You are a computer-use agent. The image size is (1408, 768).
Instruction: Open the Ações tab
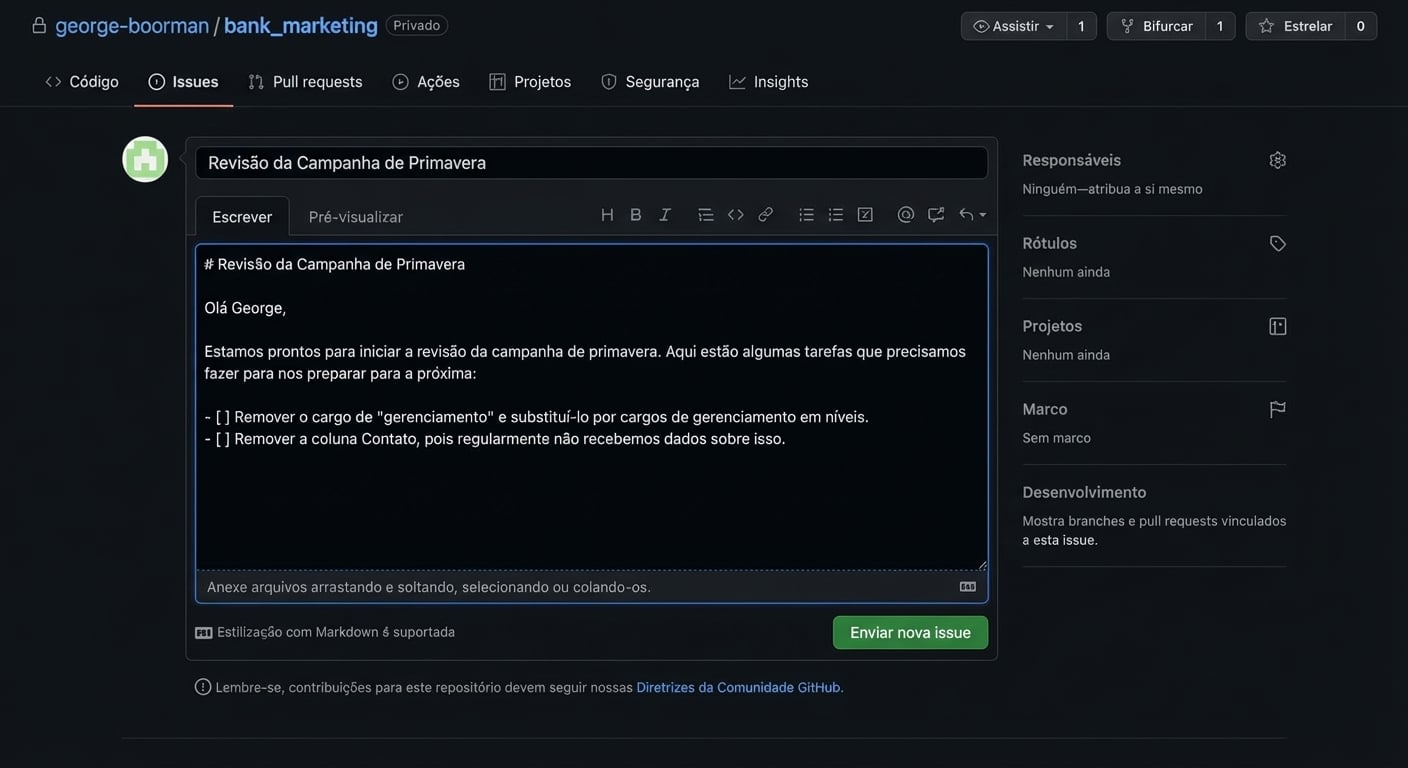(x=426, y=82)
